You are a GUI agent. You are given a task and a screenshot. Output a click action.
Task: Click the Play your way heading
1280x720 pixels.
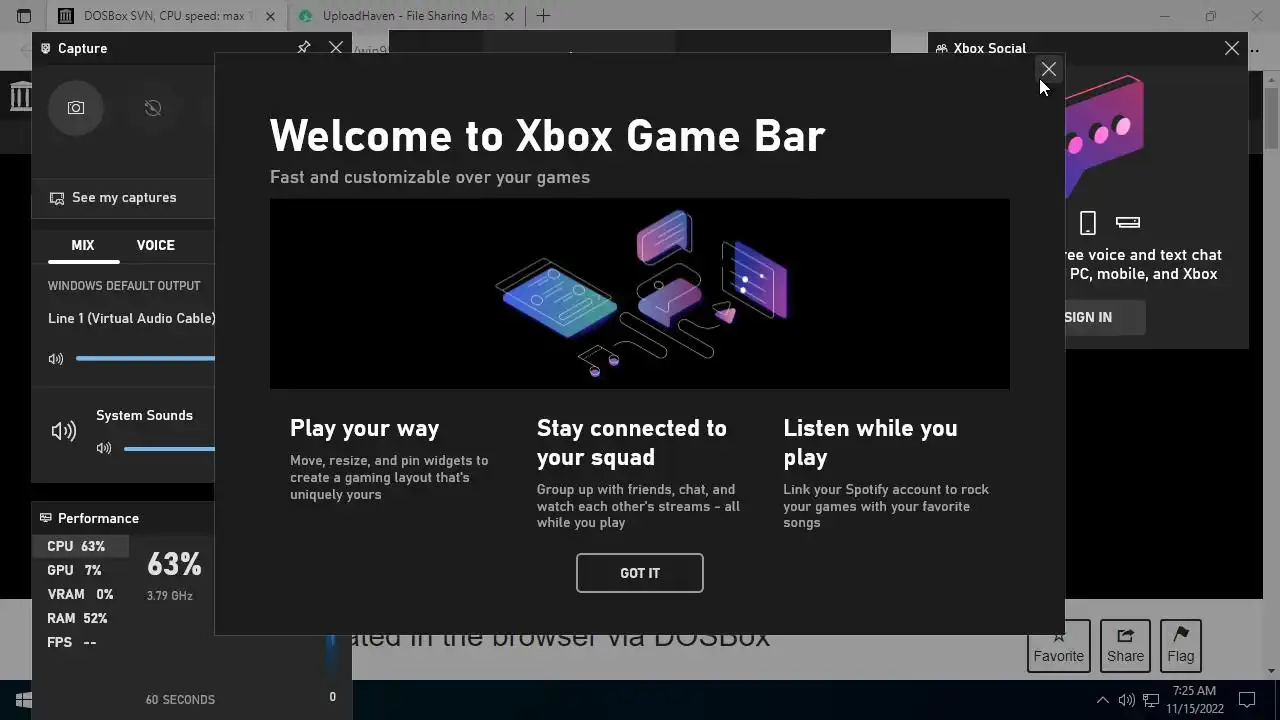click(x=364, y=428)
